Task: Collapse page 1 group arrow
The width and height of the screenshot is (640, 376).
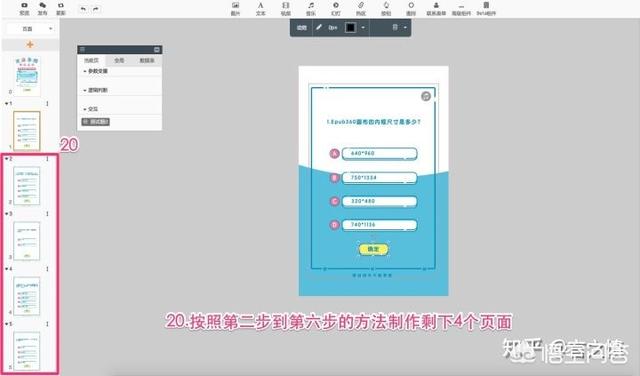Action: tap(7, 104)
